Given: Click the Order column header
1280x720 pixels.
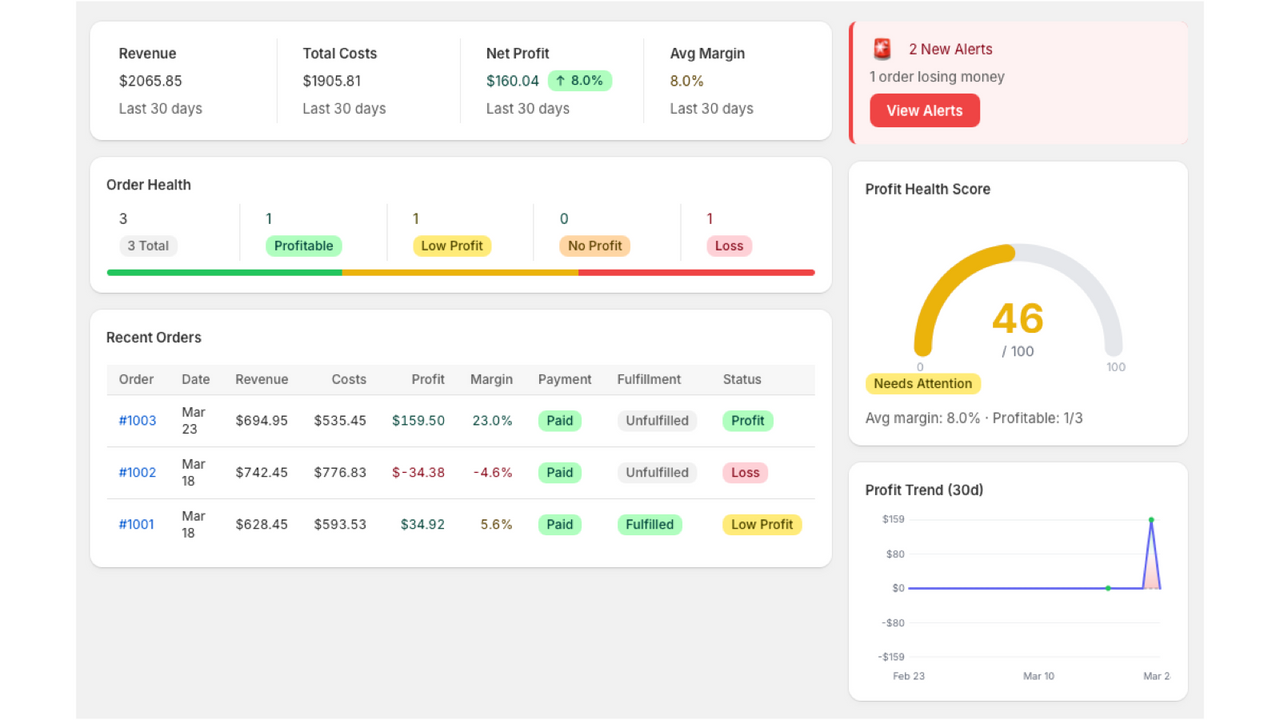Looking at the screenshot, I should click(x=137, y=380).
